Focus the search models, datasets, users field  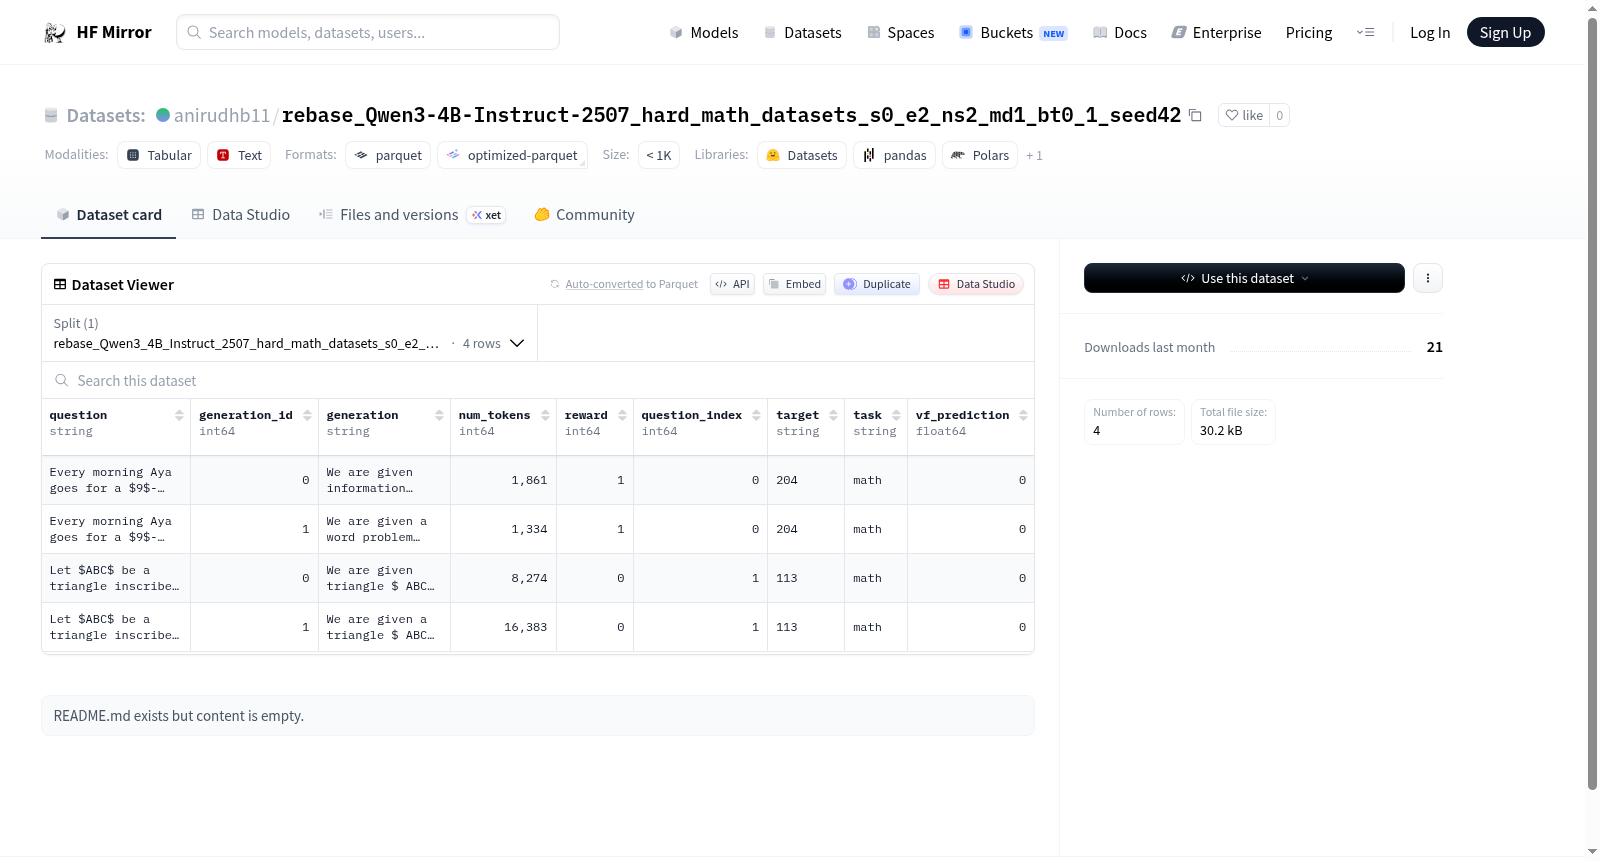(x=368, y=32)
